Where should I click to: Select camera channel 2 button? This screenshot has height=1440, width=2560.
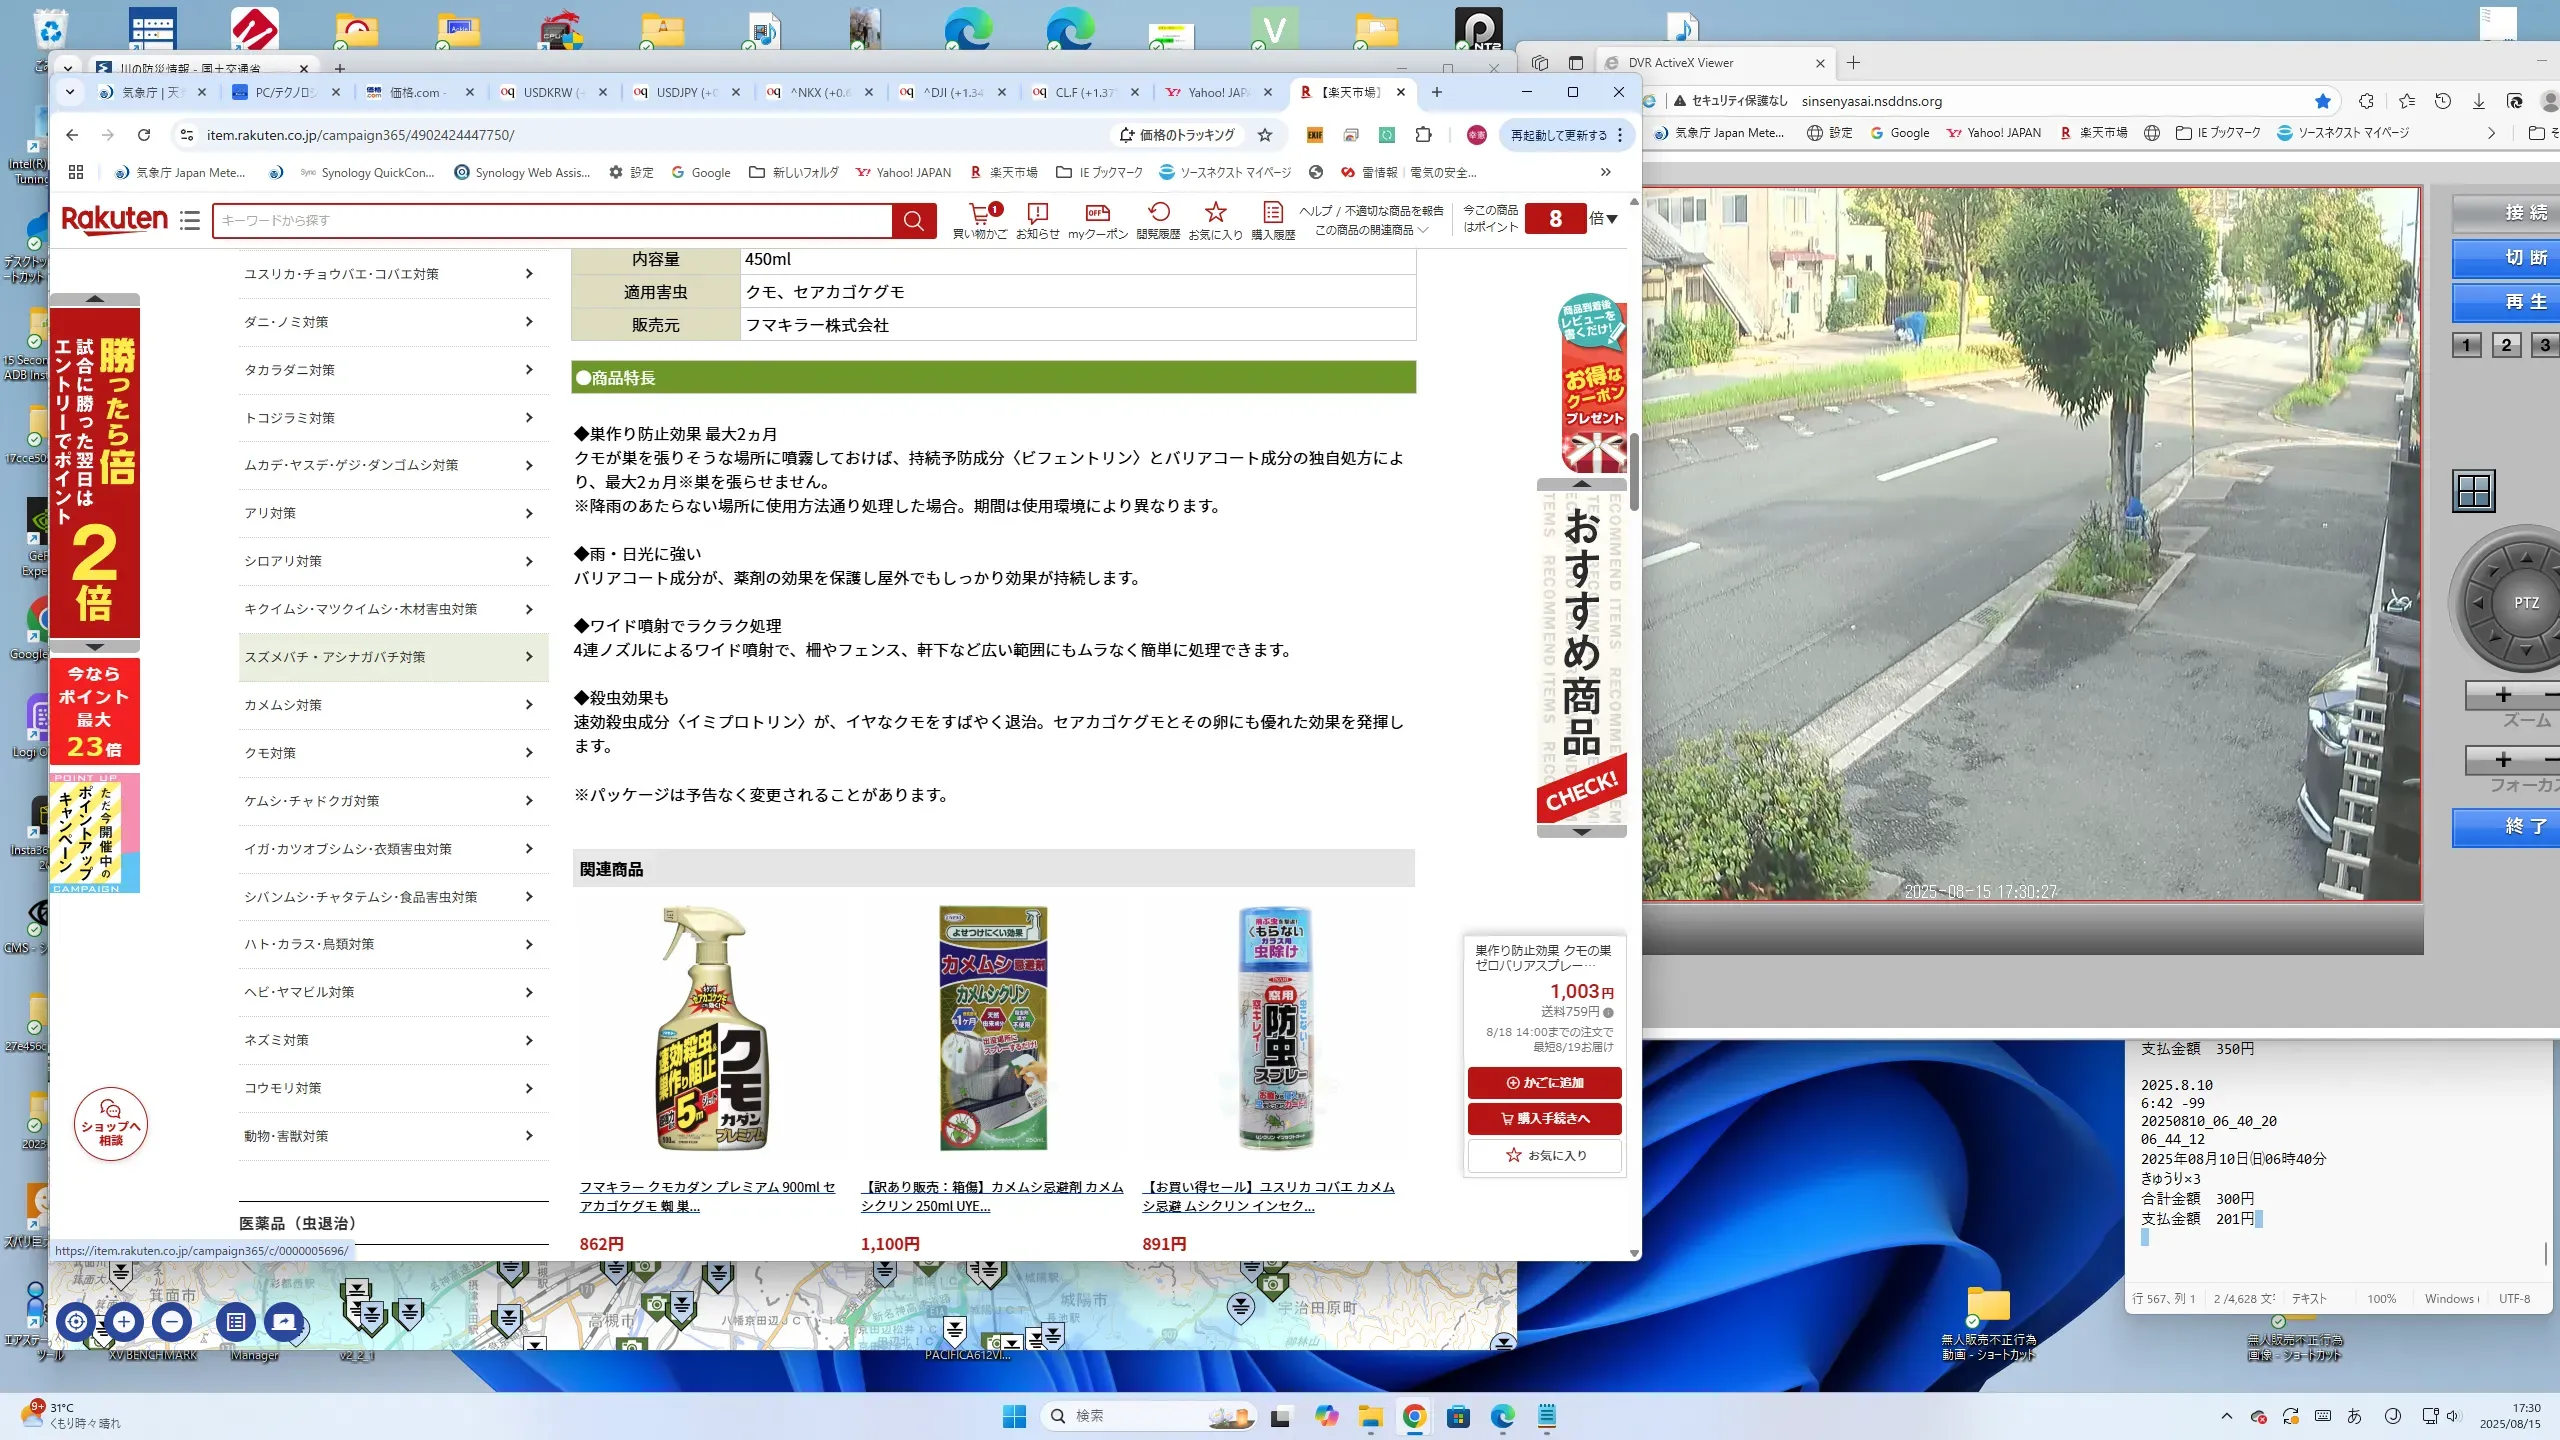pos(2506,345)
